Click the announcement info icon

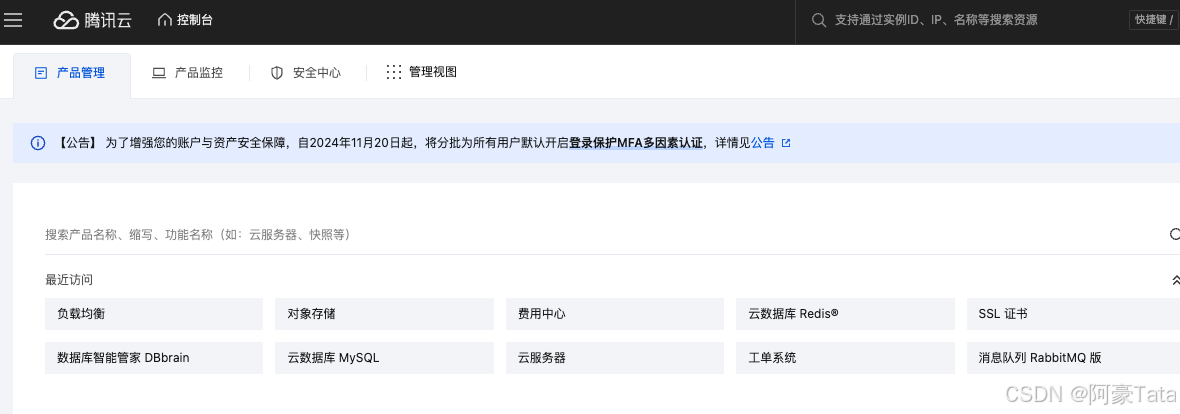38,143
